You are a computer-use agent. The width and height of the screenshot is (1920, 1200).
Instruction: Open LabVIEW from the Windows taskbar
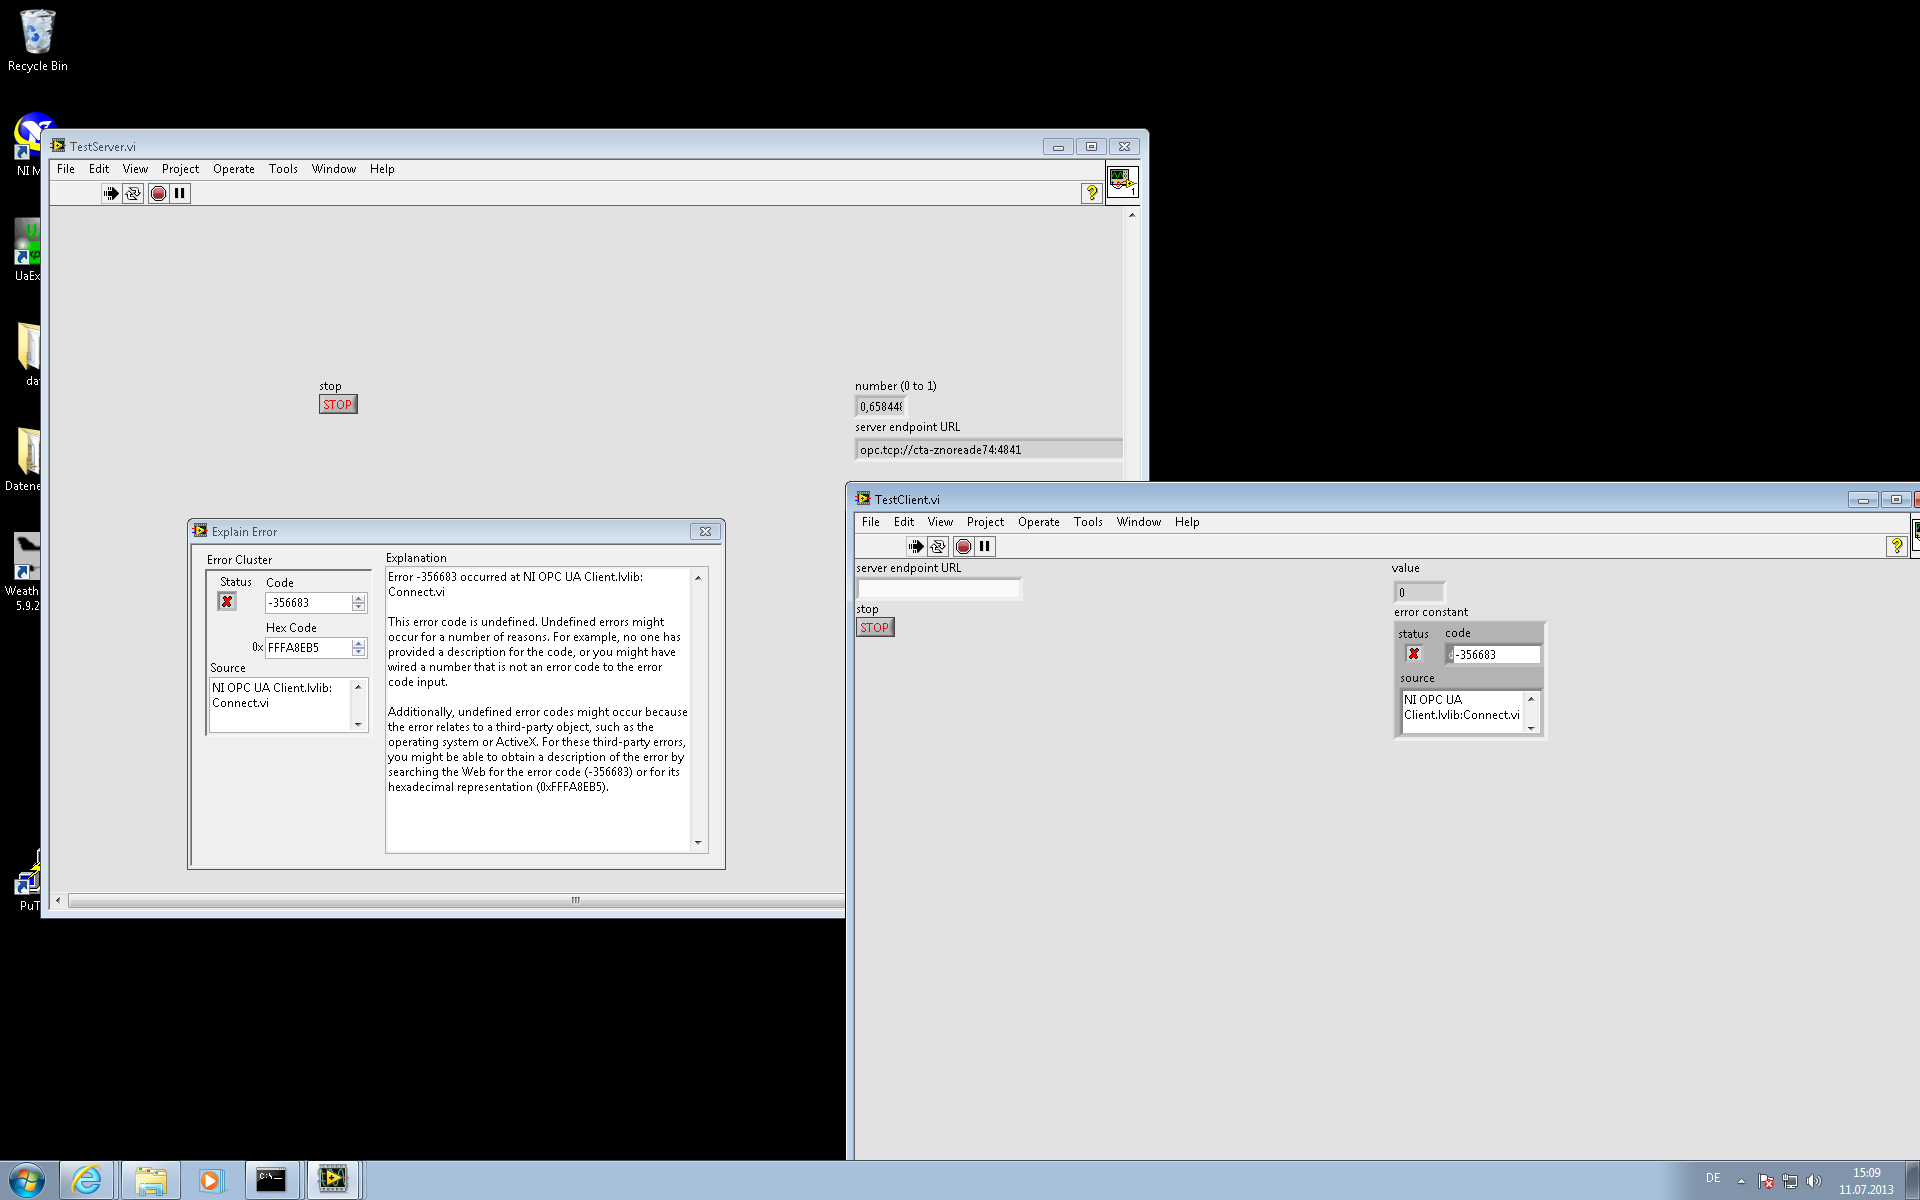333,1180
